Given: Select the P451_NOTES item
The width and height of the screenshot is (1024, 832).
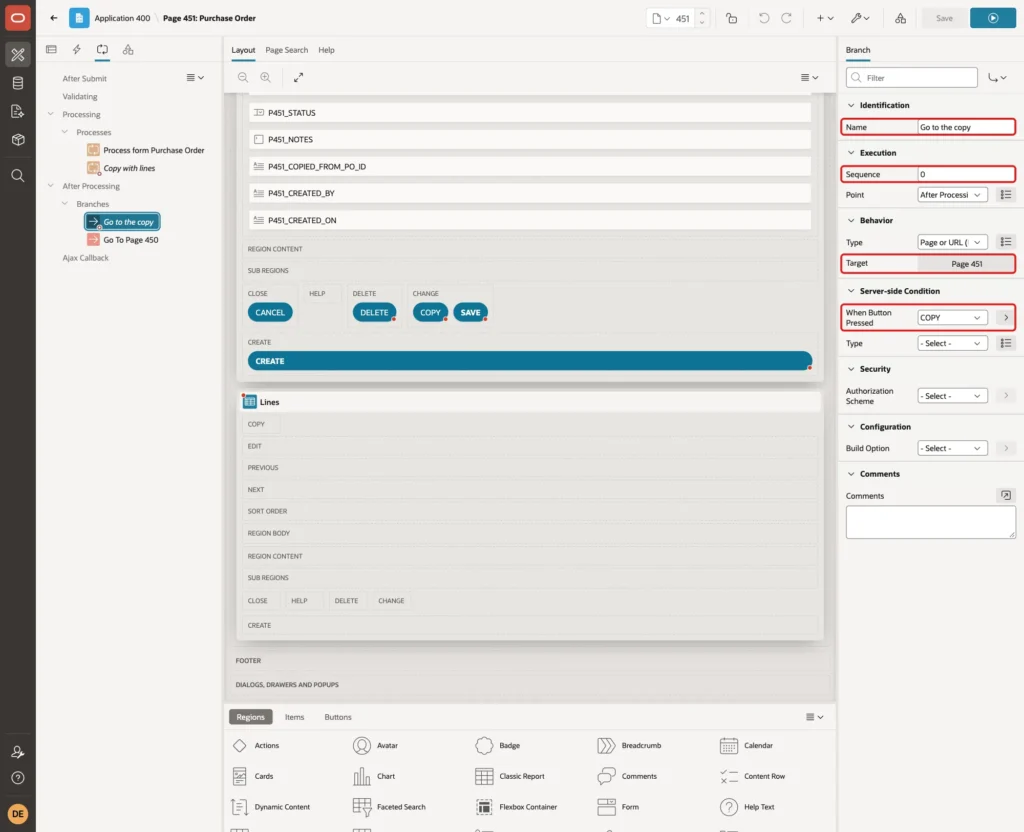Looking at the screenshot, I should point(530,139).
